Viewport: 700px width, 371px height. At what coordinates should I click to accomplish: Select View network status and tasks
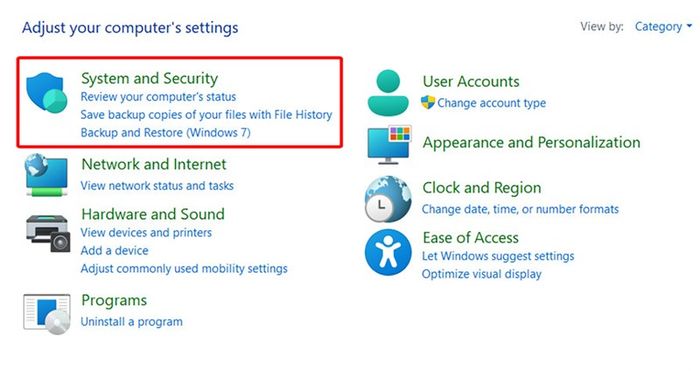[x=157, y=186]
